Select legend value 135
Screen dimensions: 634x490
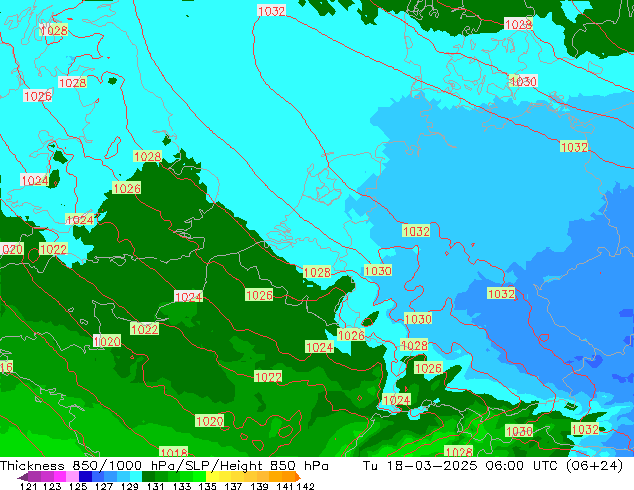click(x=207, y=486)
